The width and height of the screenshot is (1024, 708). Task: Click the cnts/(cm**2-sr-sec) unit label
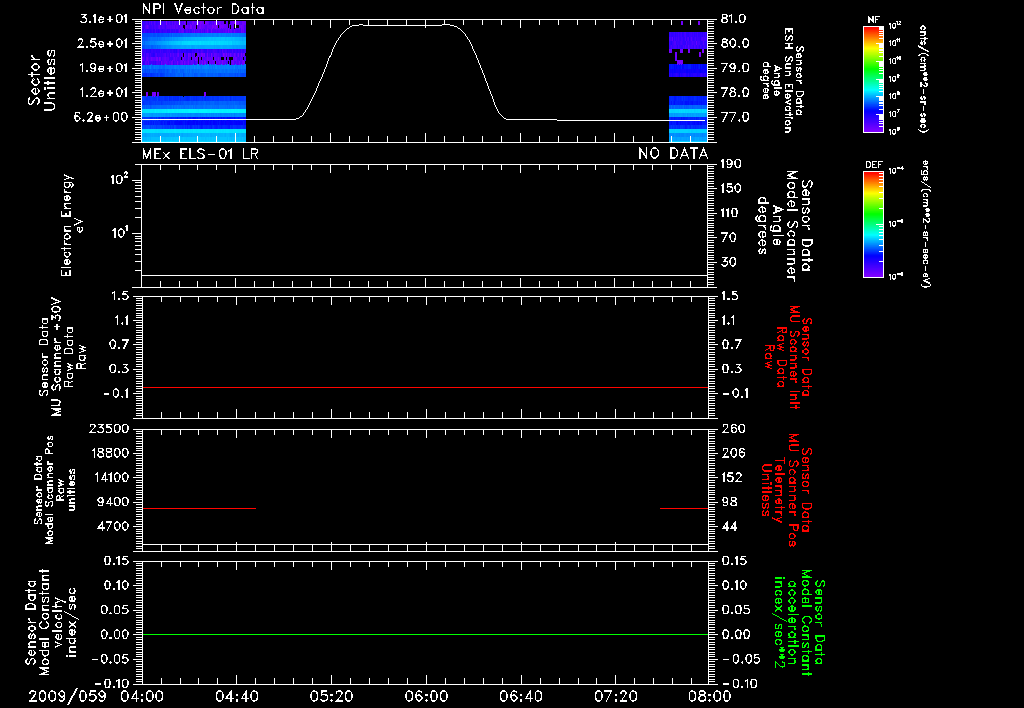click(923, 78)
